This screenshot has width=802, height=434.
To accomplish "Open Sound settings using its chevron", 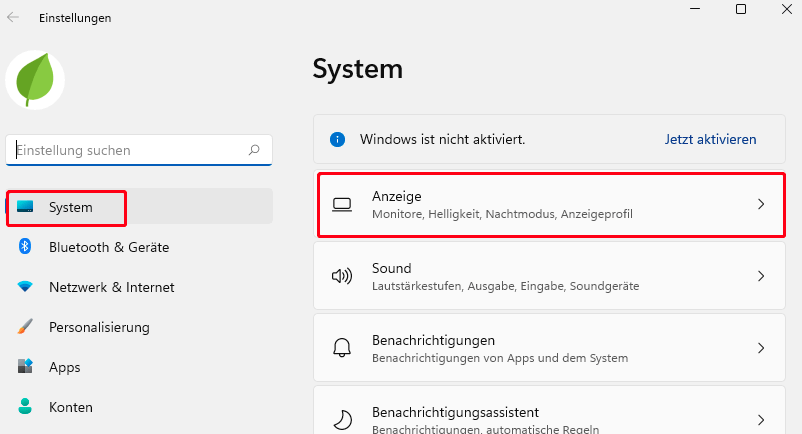I will tap(761, 276).
